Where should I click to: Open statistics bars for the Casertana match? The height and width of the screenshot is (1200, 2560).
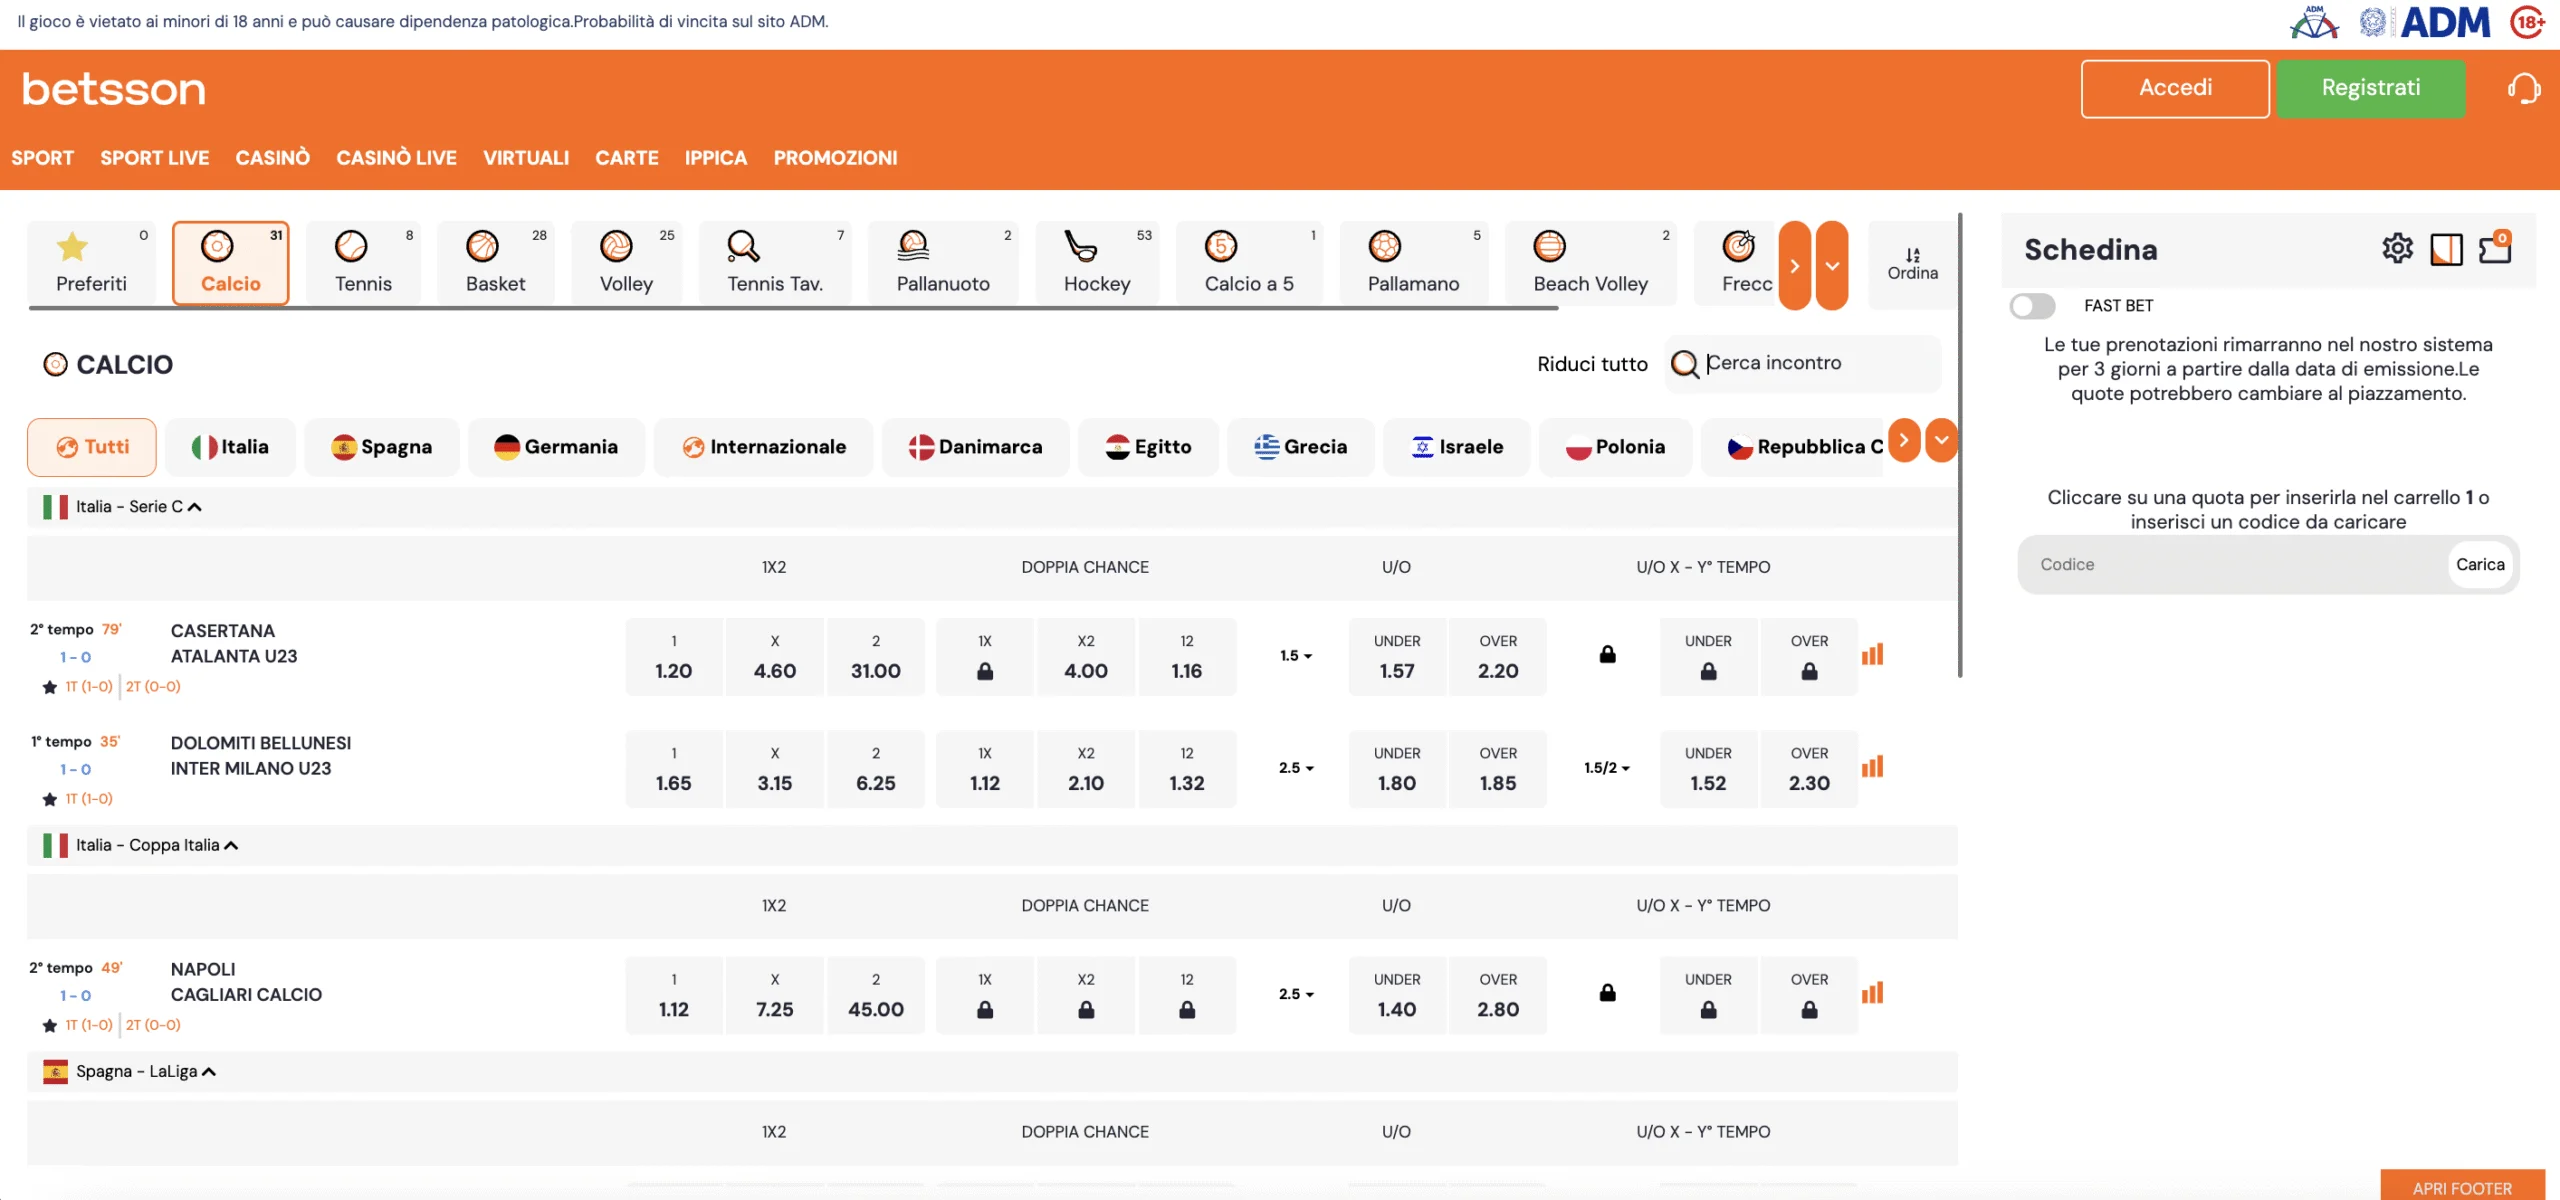(1874, 656)
